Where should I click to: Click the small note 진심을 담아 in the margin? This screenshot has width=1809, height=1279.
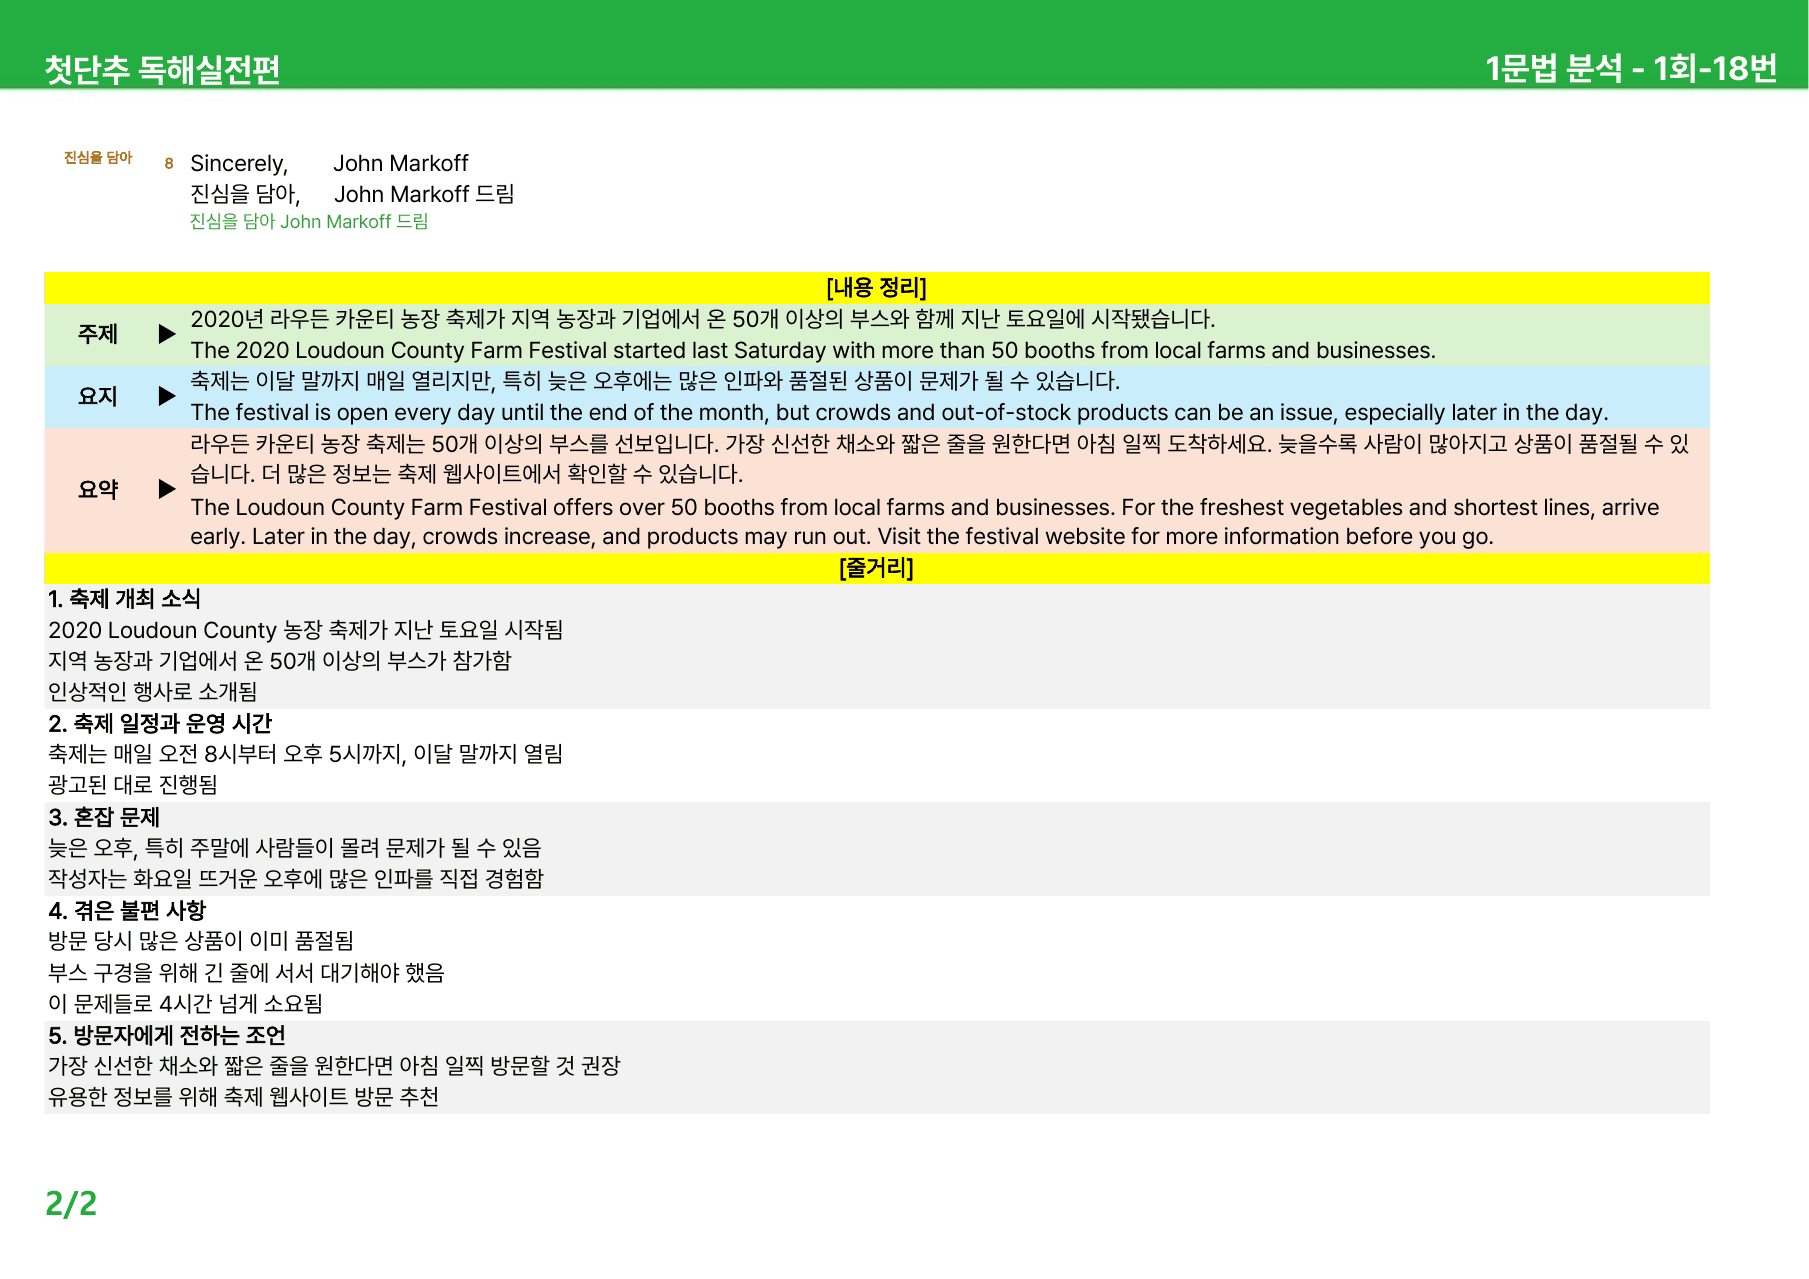click(98, 158)
